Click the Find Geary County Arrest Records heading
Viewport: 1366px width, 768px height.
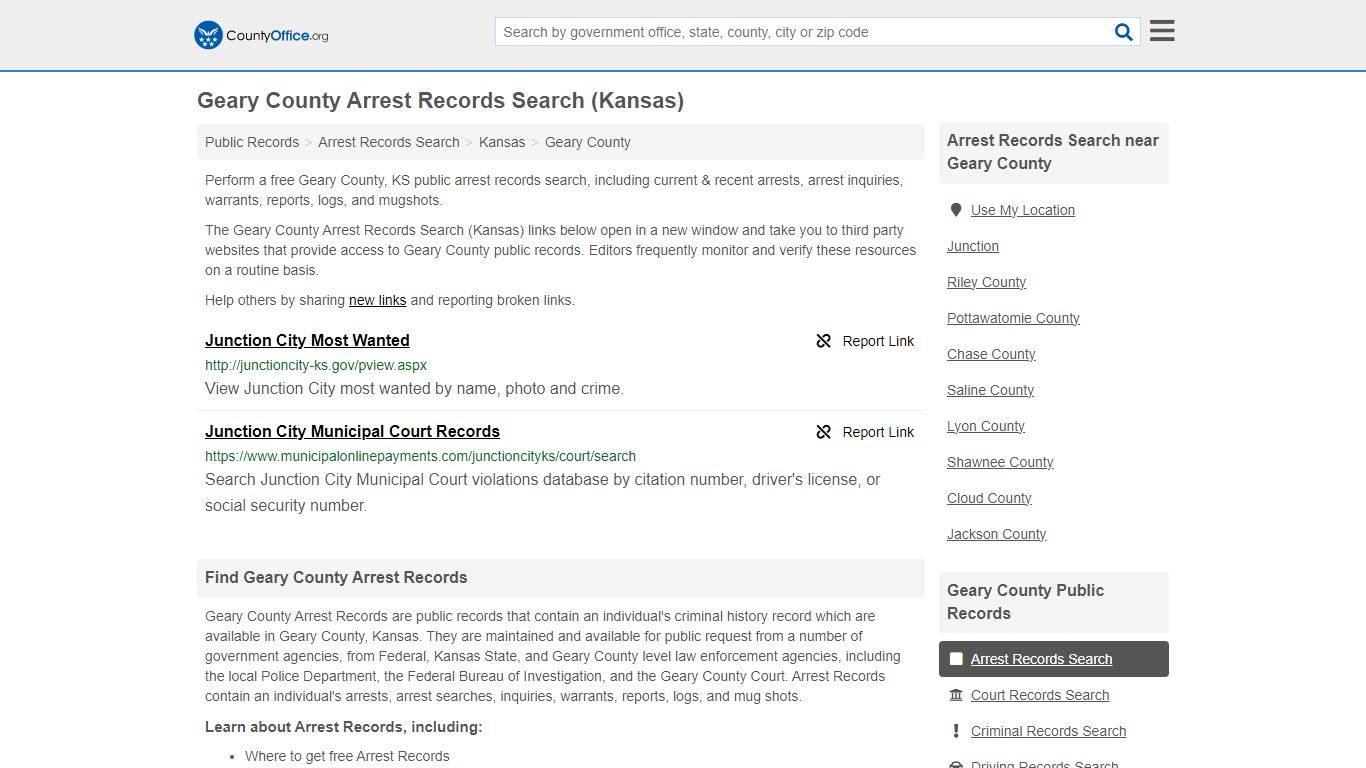pyautogui.click(x=336, y=577)
